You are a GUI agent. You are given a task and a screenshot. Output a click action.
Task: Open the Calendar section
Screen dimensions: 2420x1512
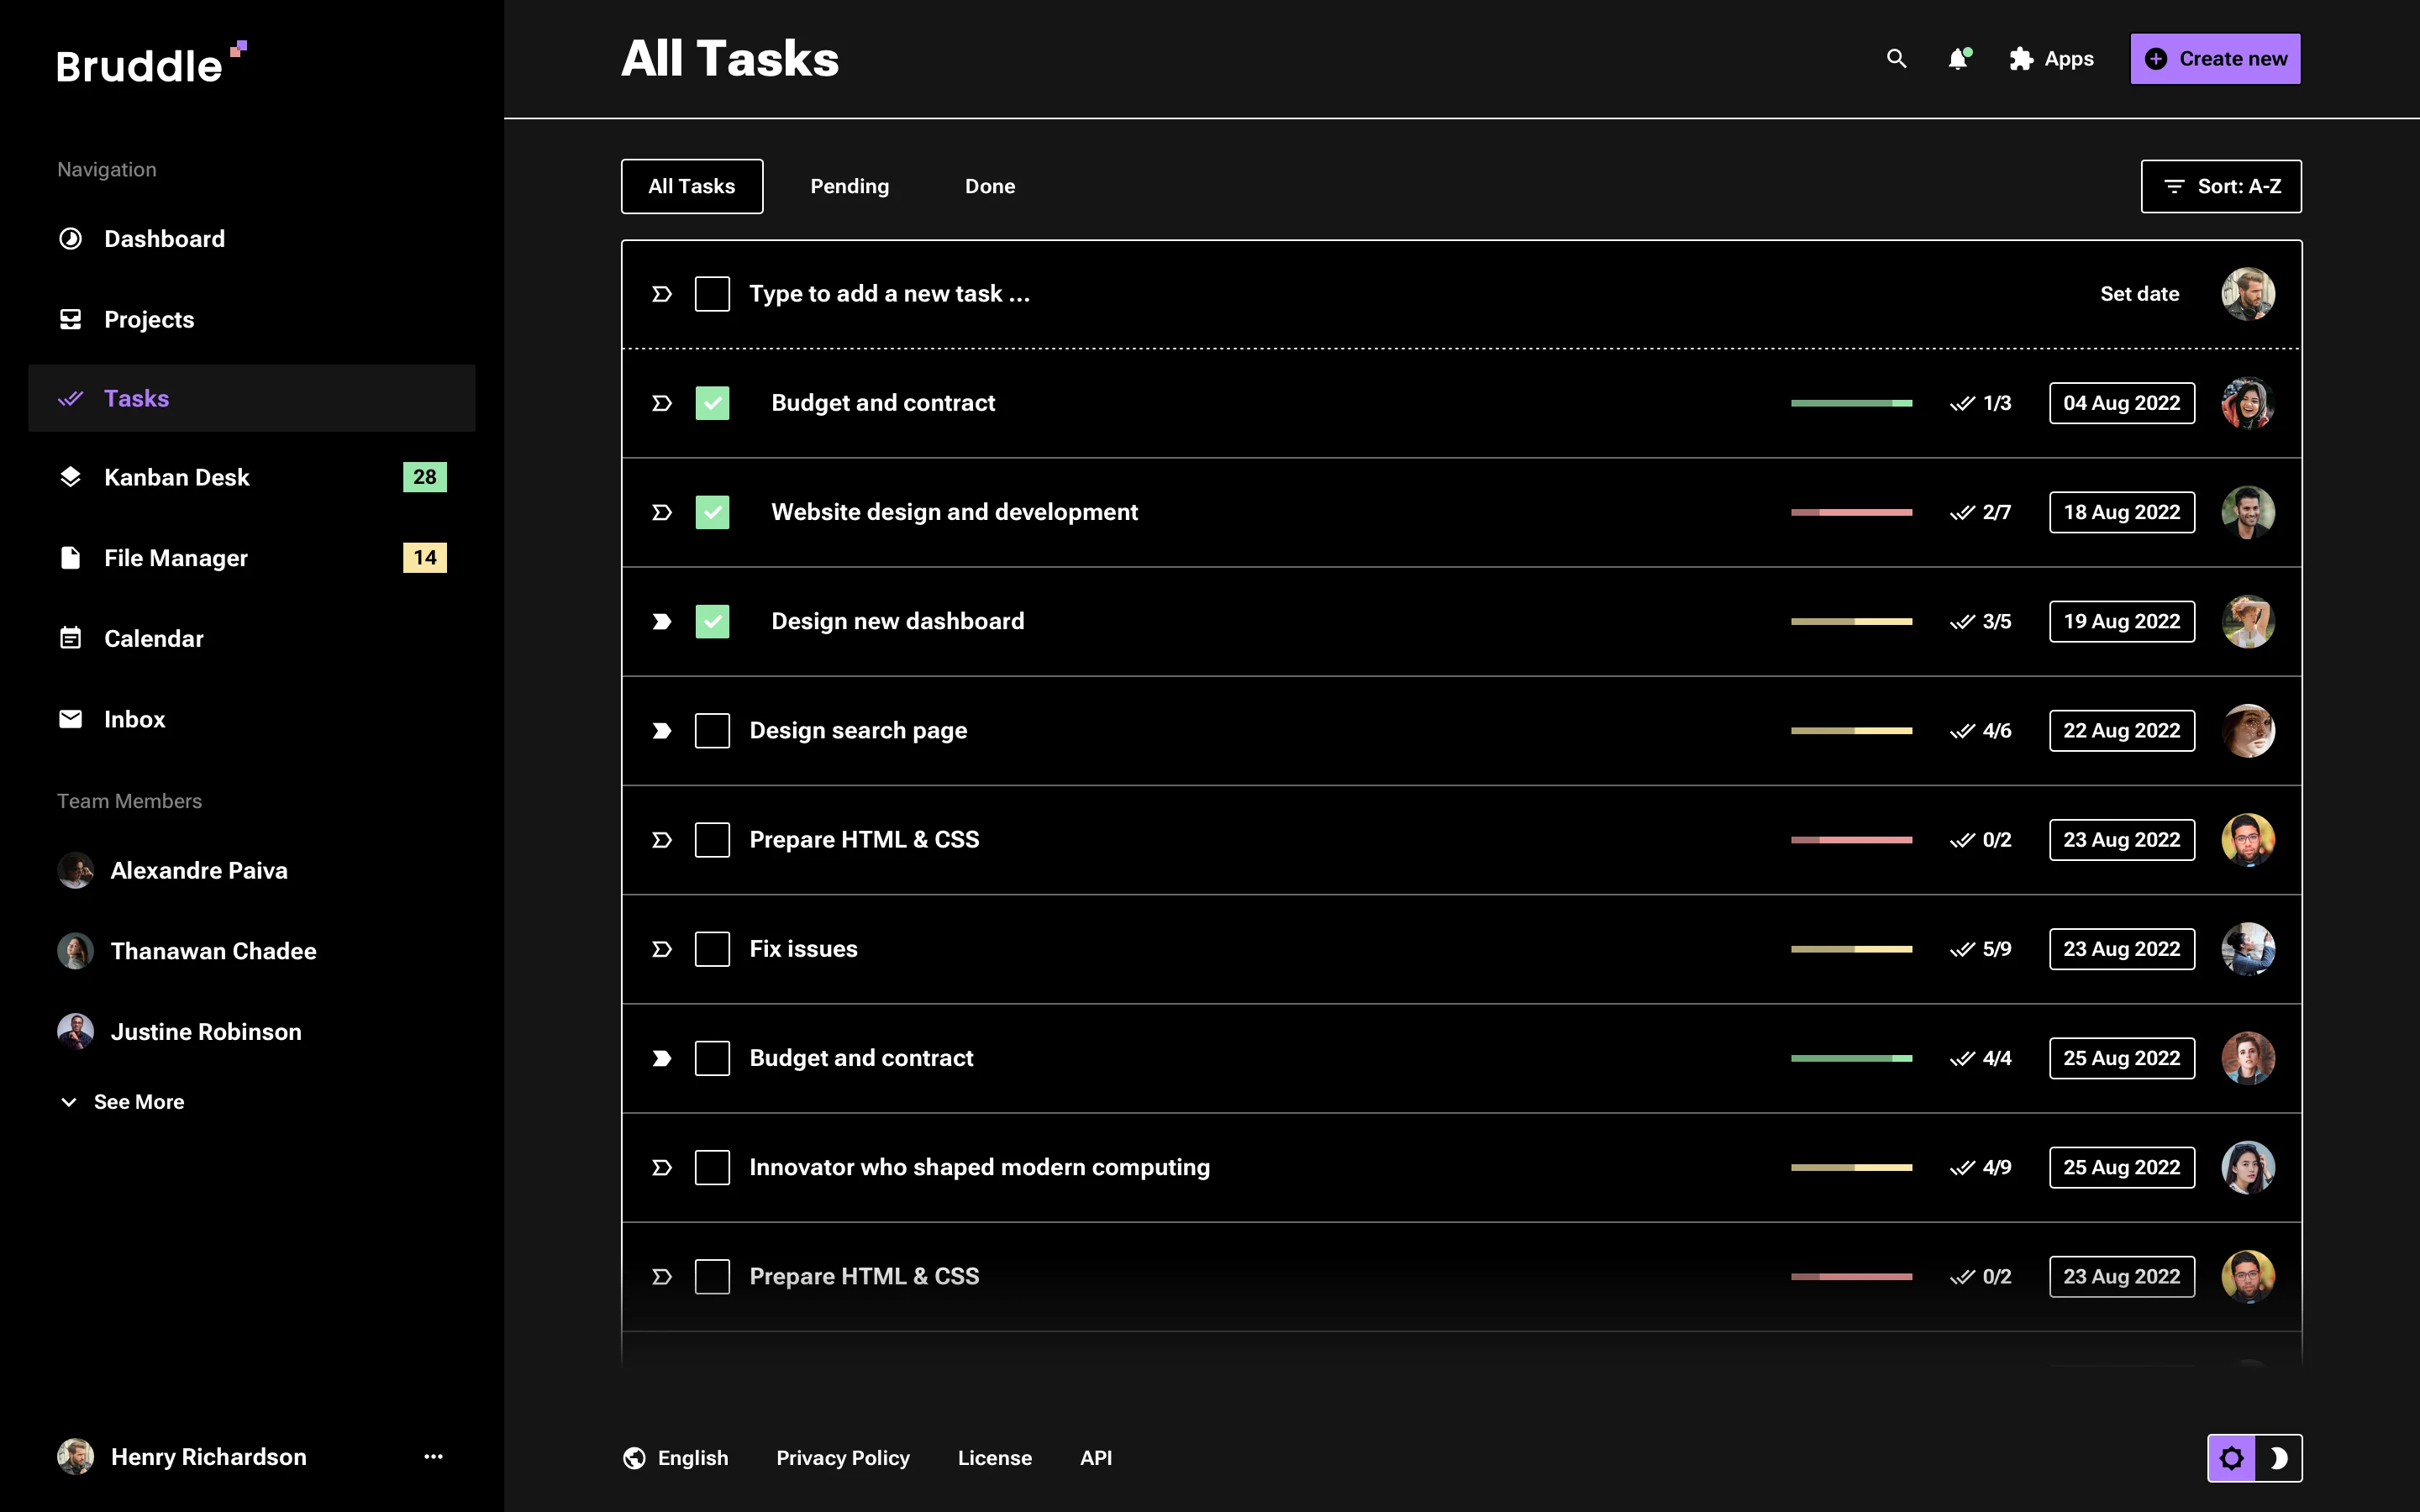point(154,638)
